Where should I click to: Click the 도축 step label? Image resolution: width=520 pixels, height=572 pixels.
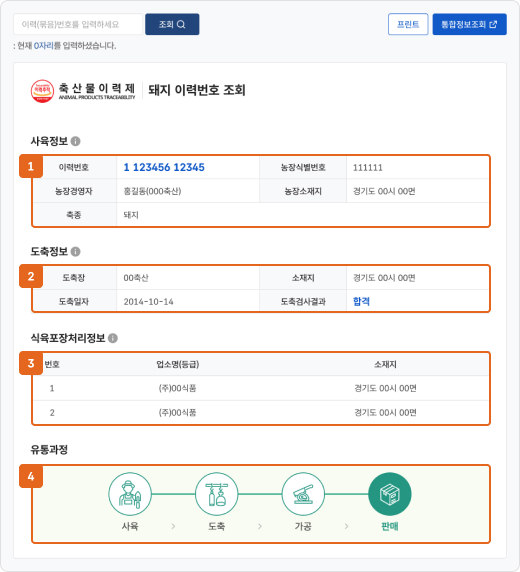pyautogui.click(x=216, y=526)
